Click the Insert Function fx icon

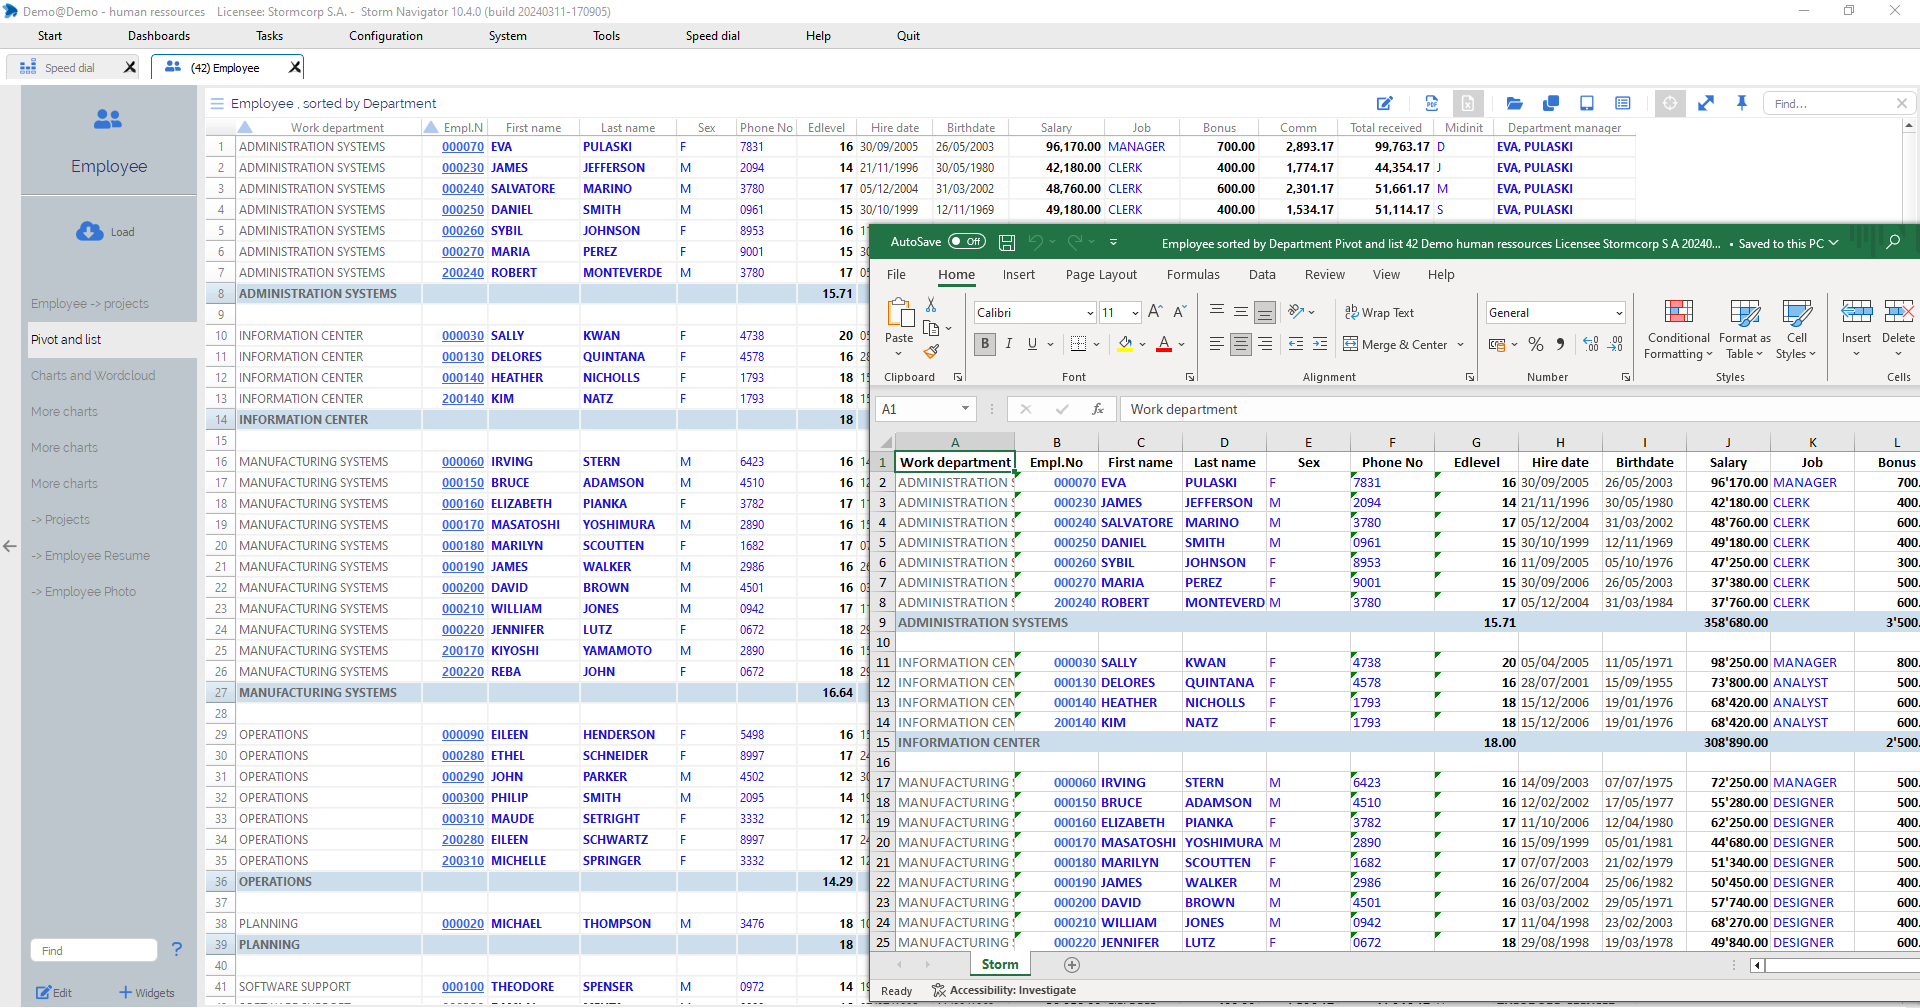pos(1098,409)
